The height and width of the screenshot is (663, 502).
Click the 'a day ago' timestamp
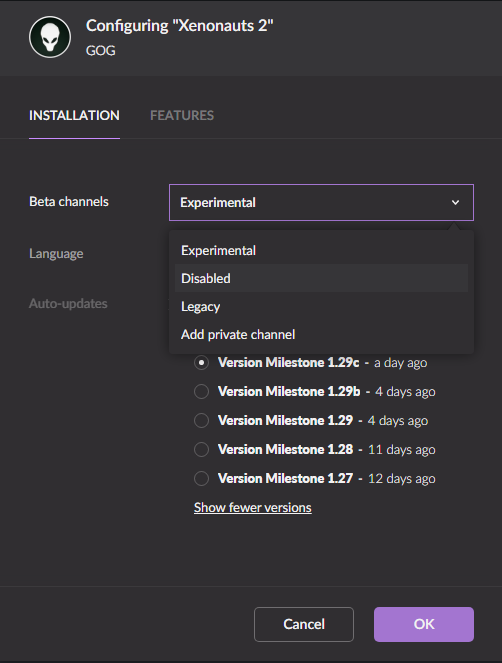pos(401,363)
